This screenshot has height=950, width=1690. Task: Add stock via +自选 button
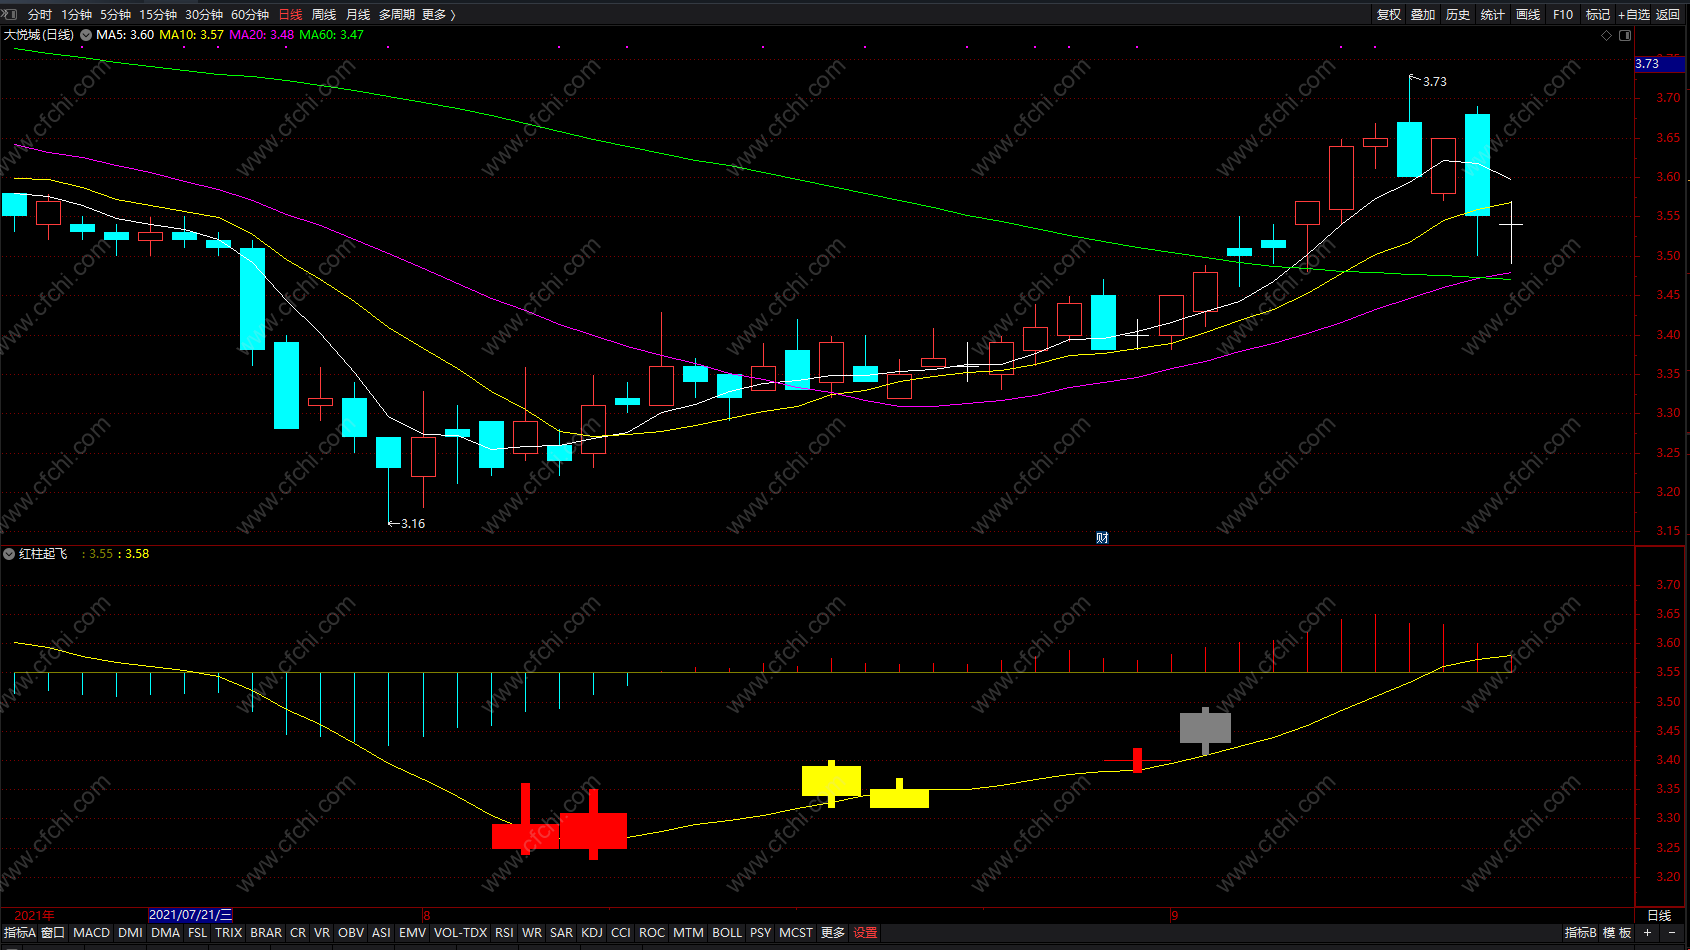1634,14
